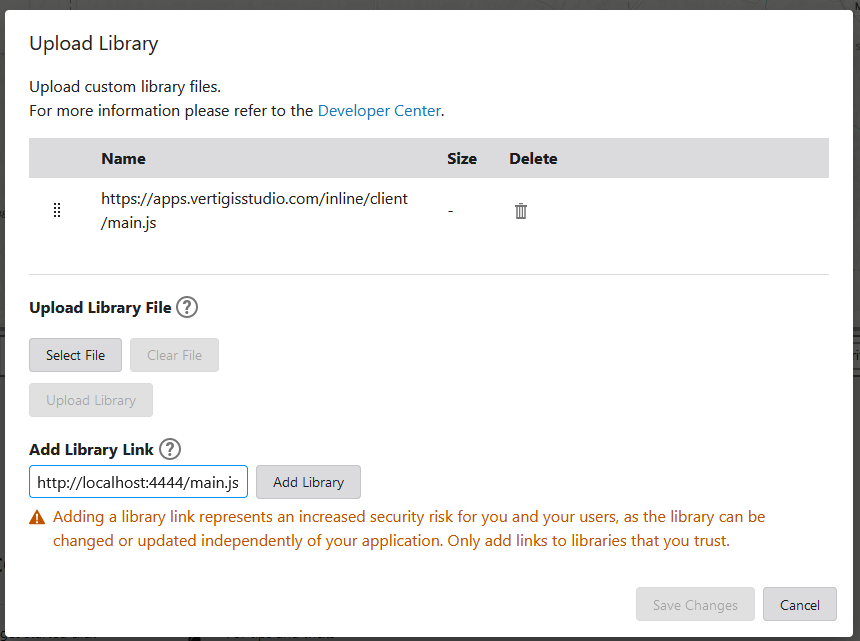This screenshot has width=860, height=641.
Task: Cancel the Upload Library dialog
Action: coord(799,605)
